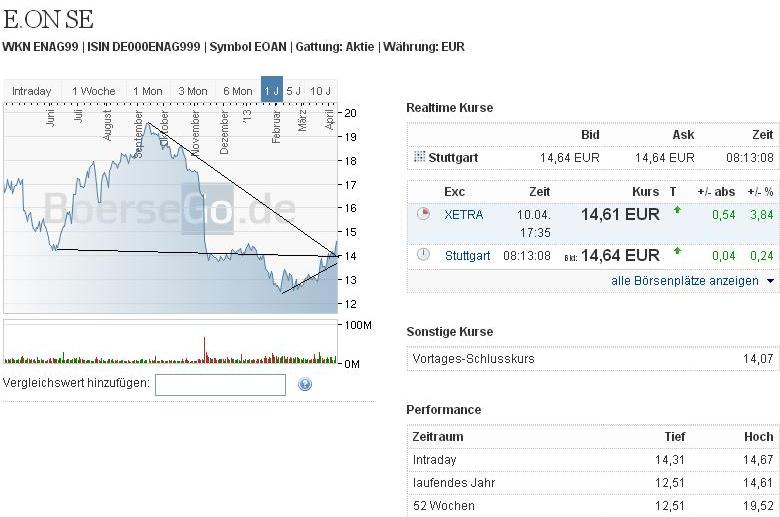Image resolution: width=780 pixels, height=517 pixels.
Task: Click 'alle Börsenplätze anzeigen' link text
Action: [684, 281]
